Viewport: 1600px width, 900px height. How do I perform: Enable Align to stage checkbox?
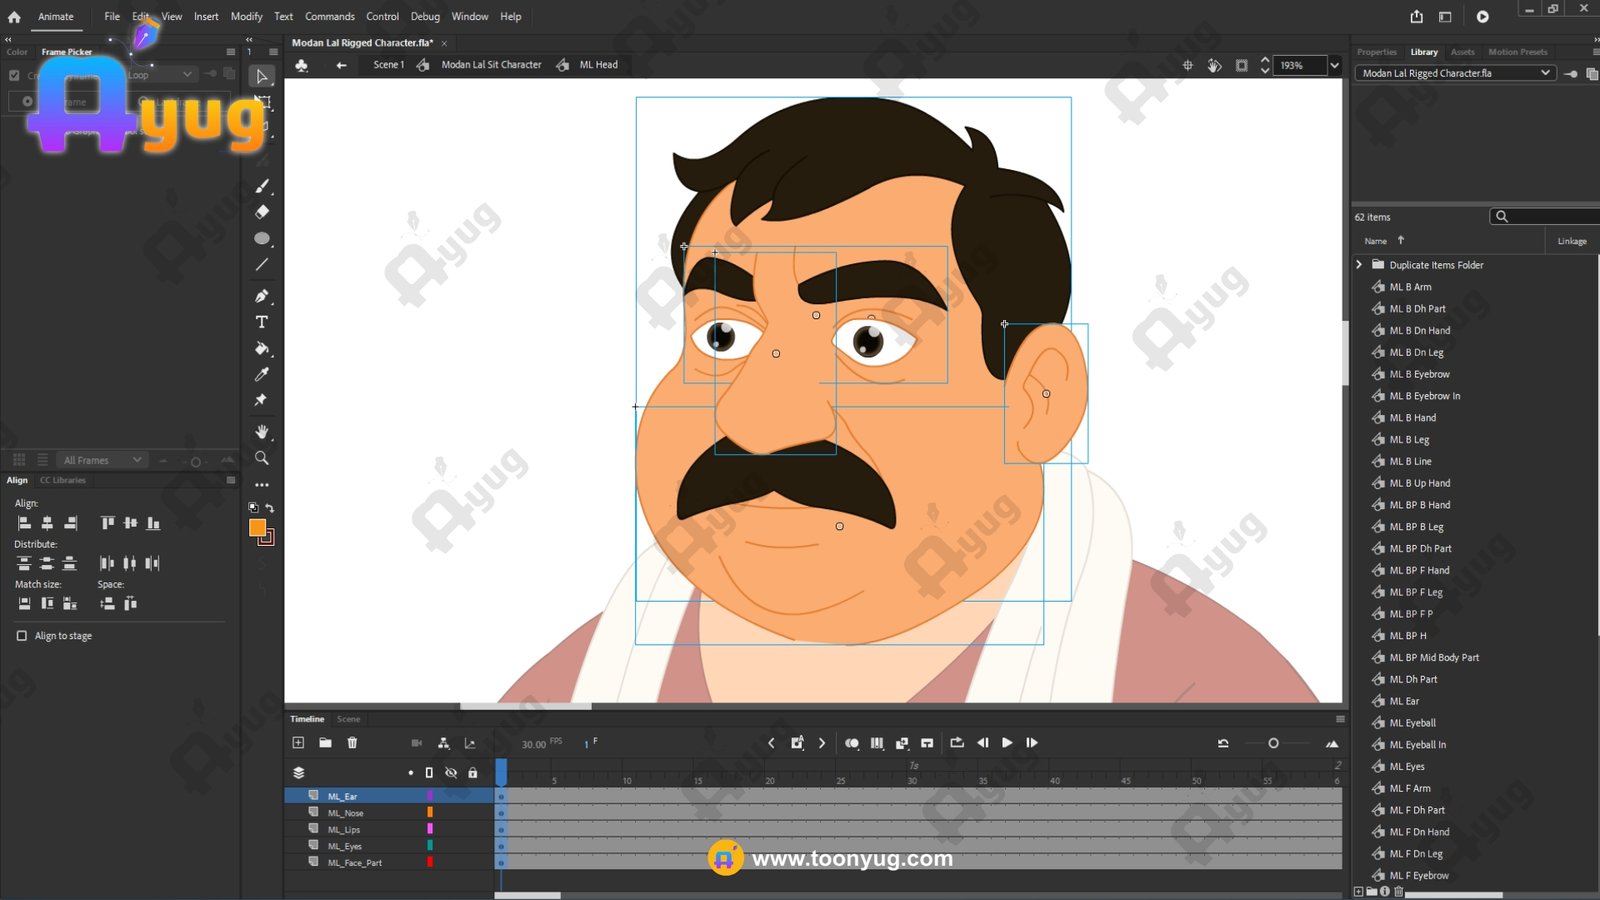pos(22,636)
